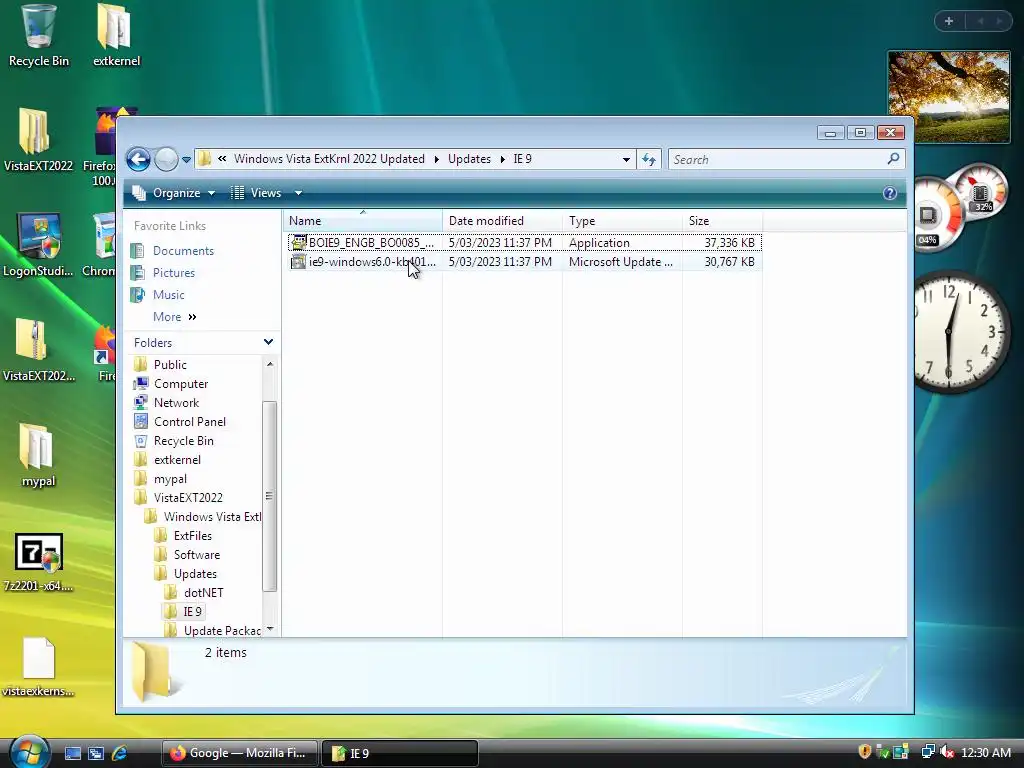Sort by Size column header
The image size is (1024, 768).
722,221
